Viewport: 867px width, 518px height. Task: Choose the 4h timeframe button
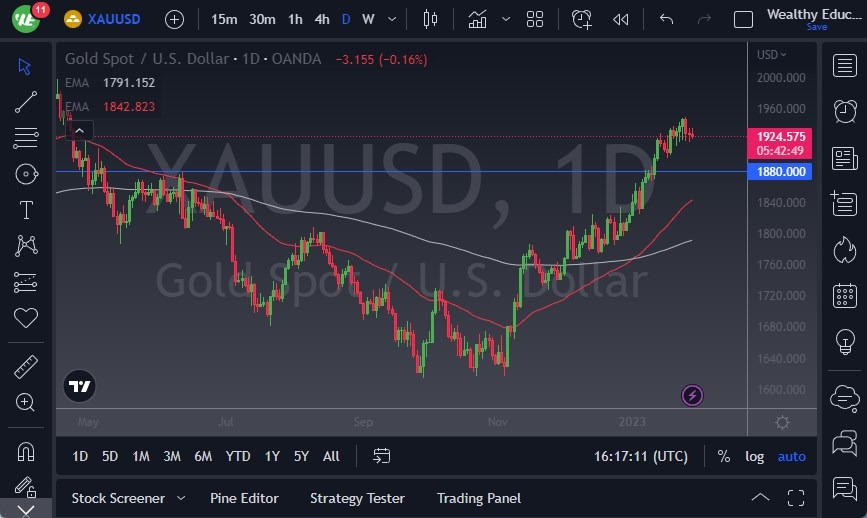[321, 19]
